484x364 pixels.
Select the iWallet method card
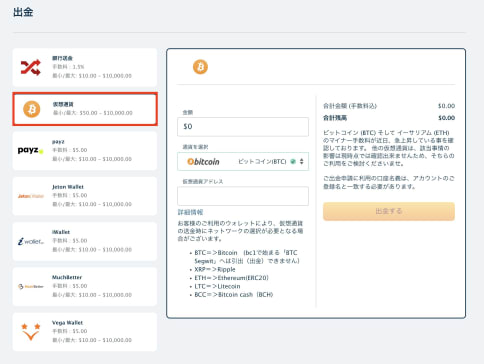tap(85, 241)
